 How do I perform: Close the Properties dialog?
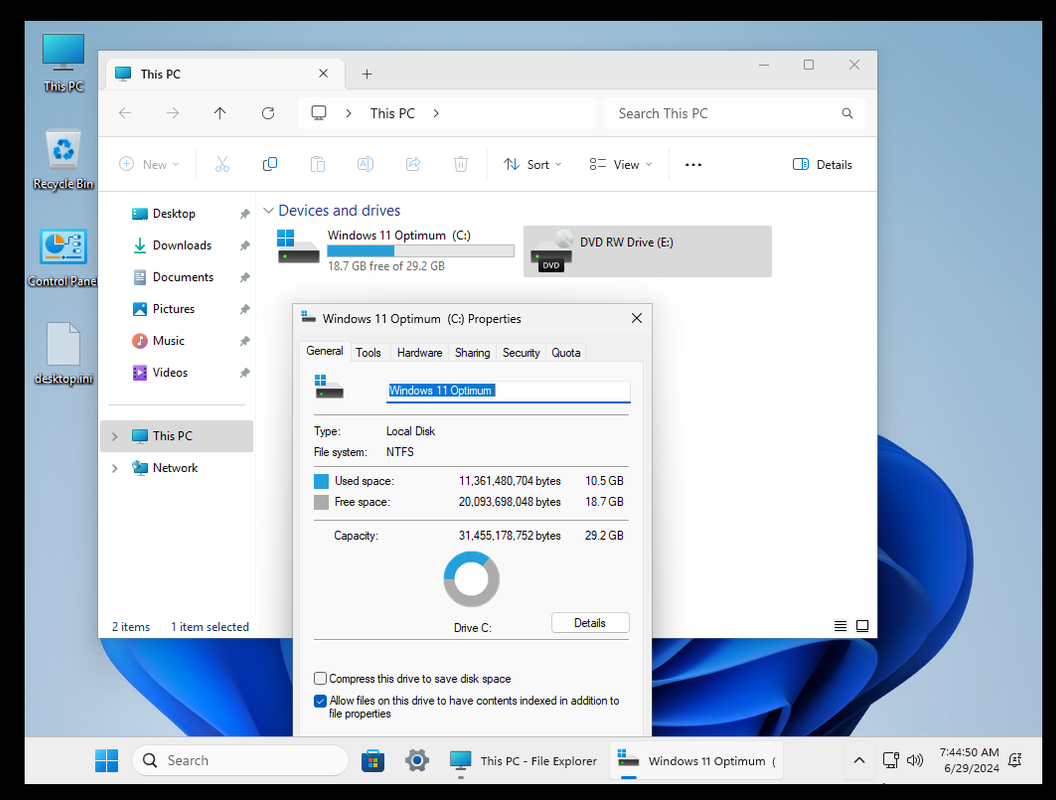pos(636,318)
